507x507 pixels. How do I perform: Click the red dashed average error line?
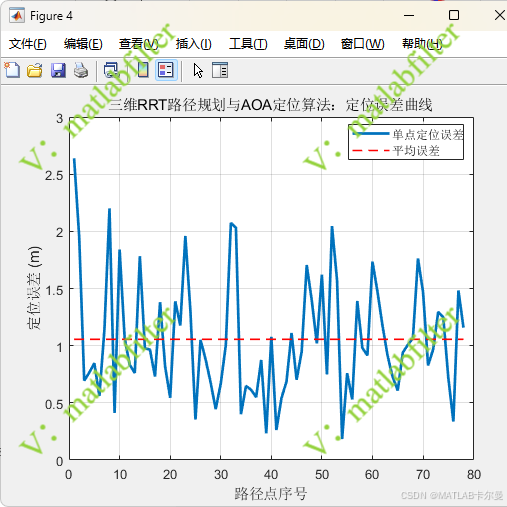coord(269,339)
